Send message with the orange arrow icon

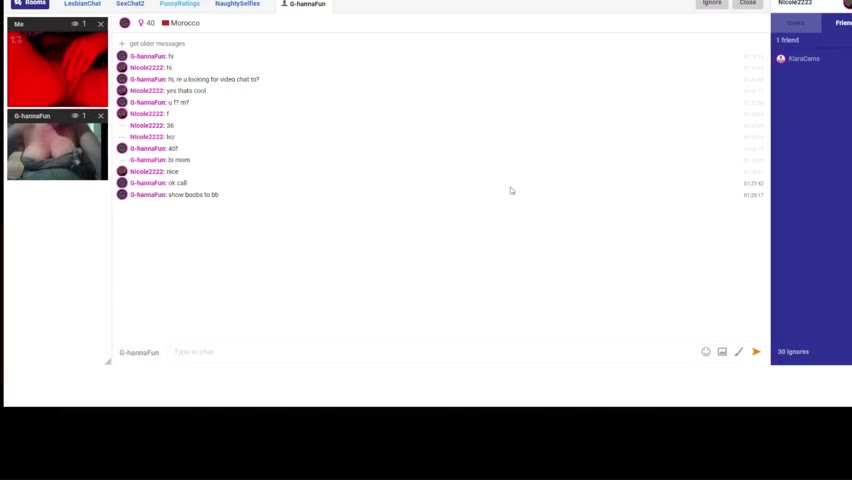pos(756,352)
